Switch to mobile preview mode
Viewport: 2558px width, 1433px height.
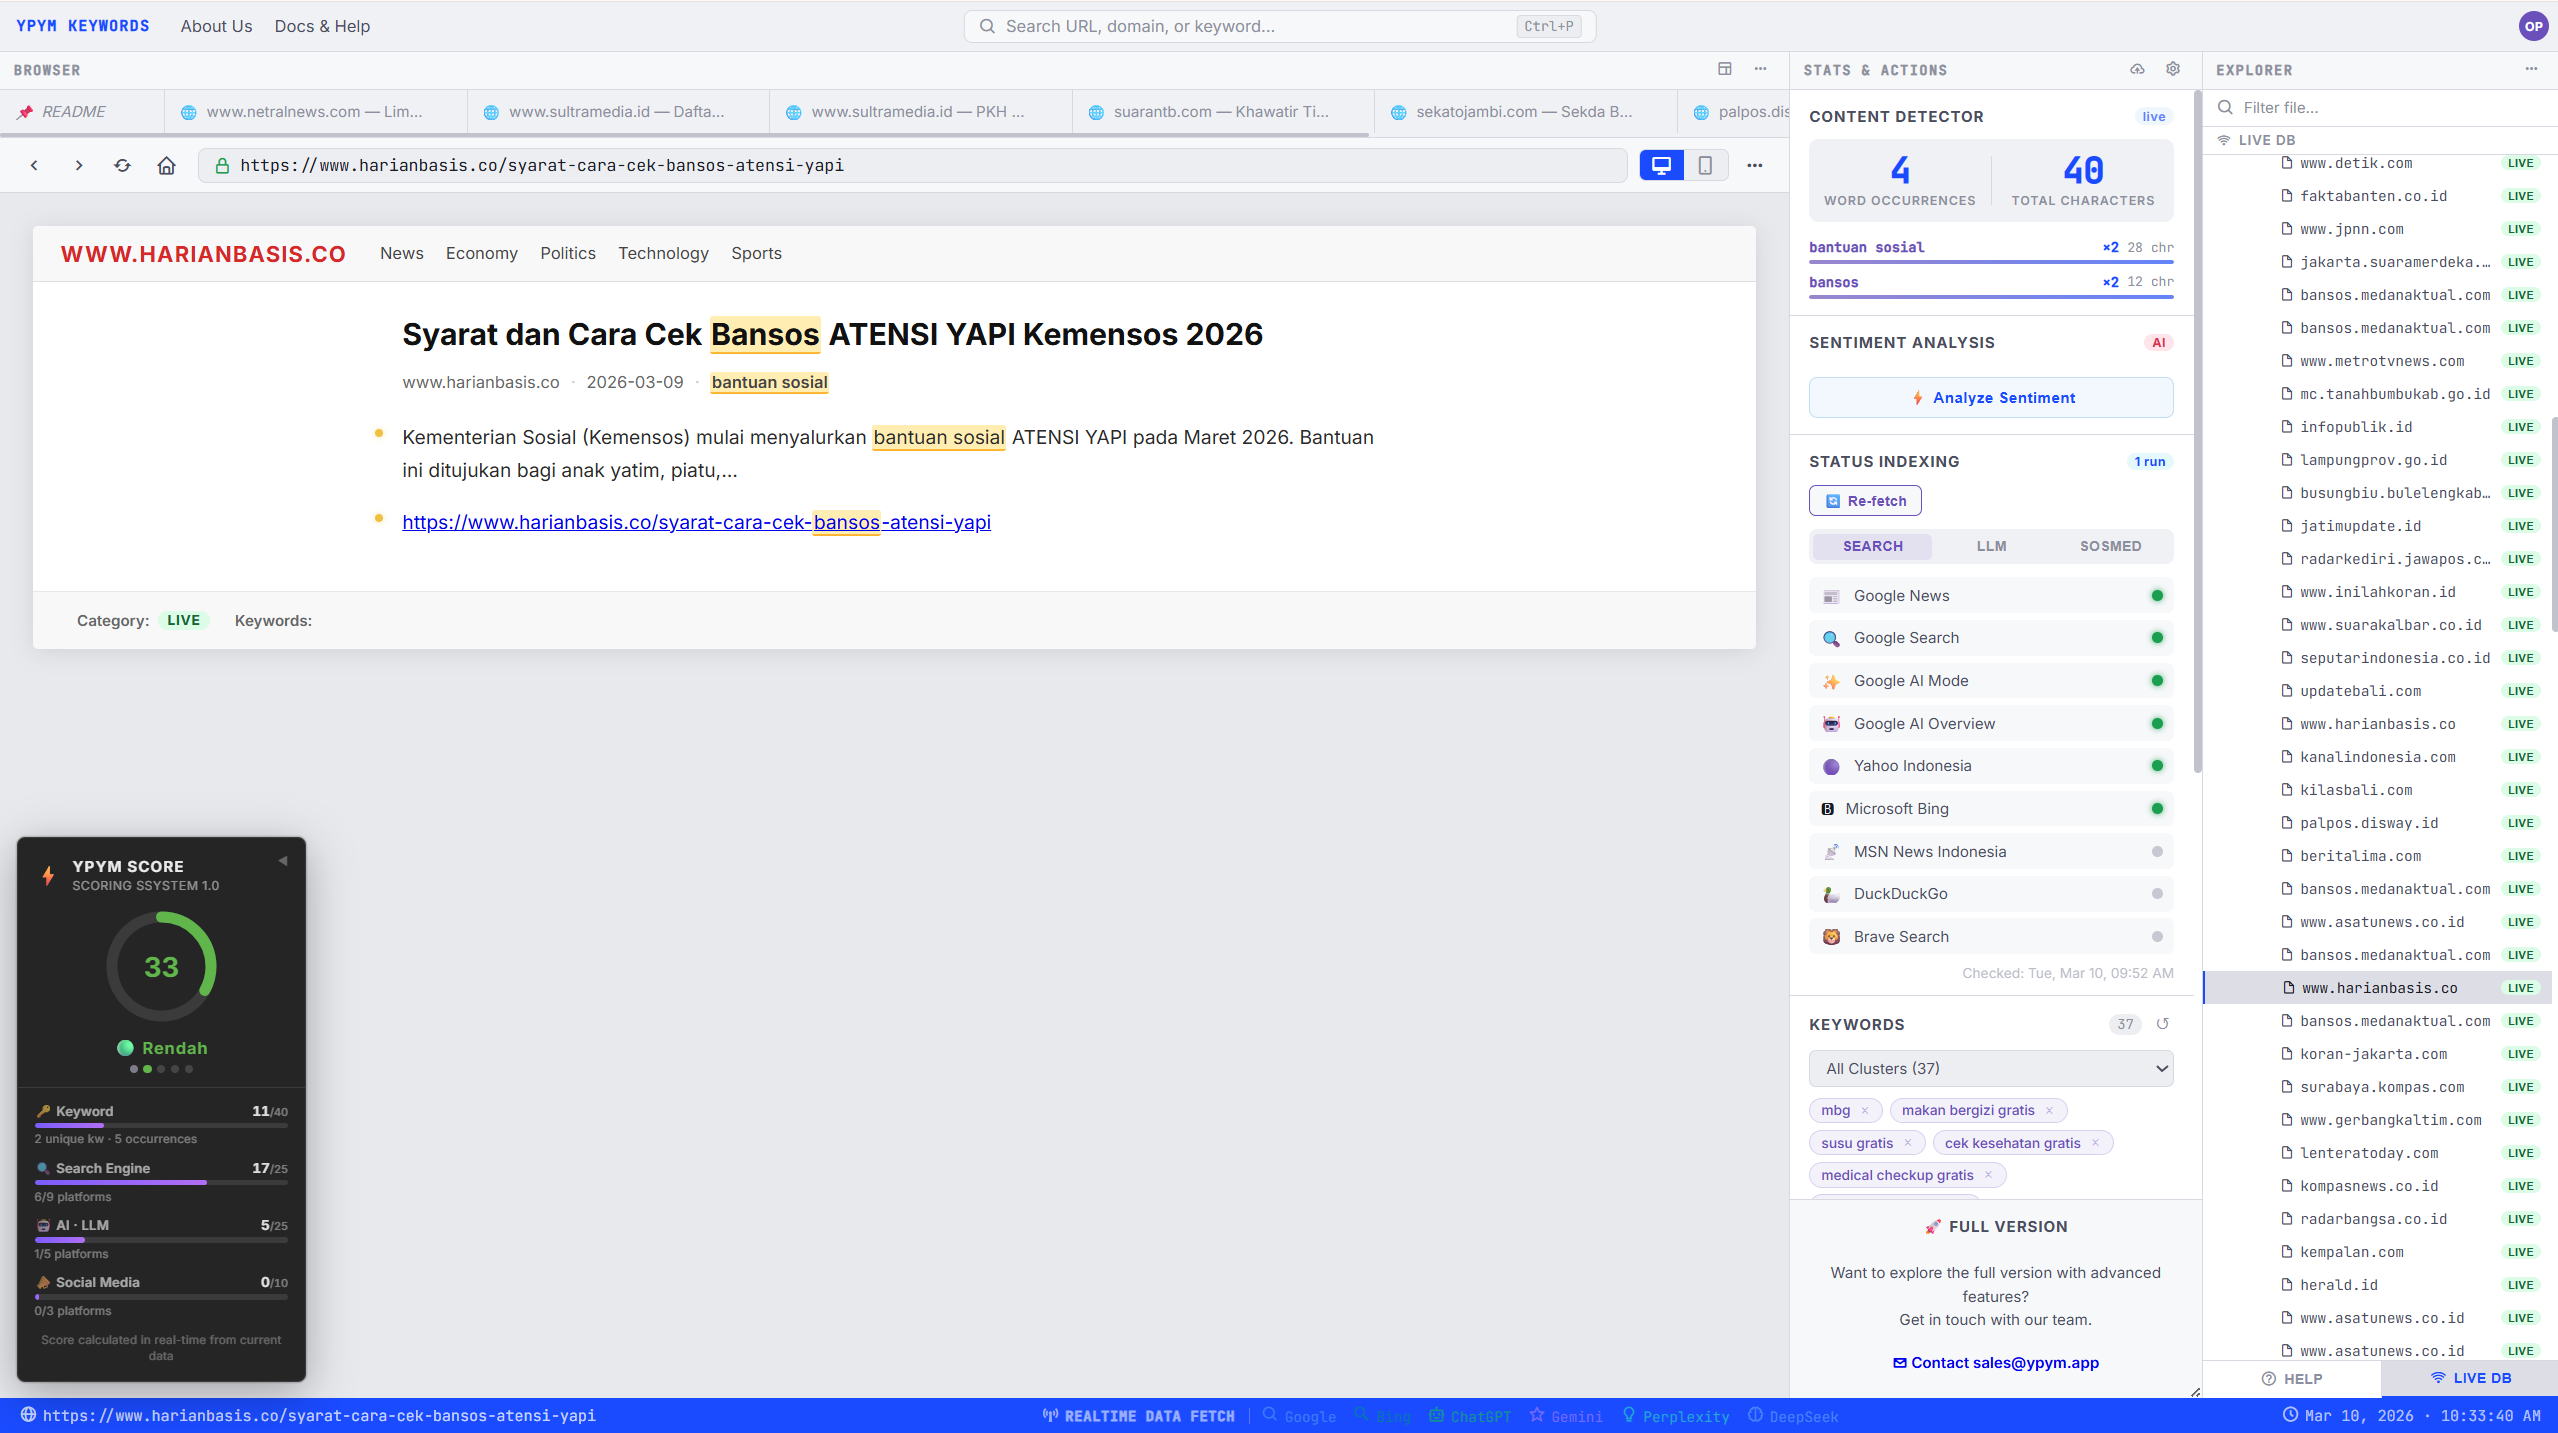[1705, 166]
